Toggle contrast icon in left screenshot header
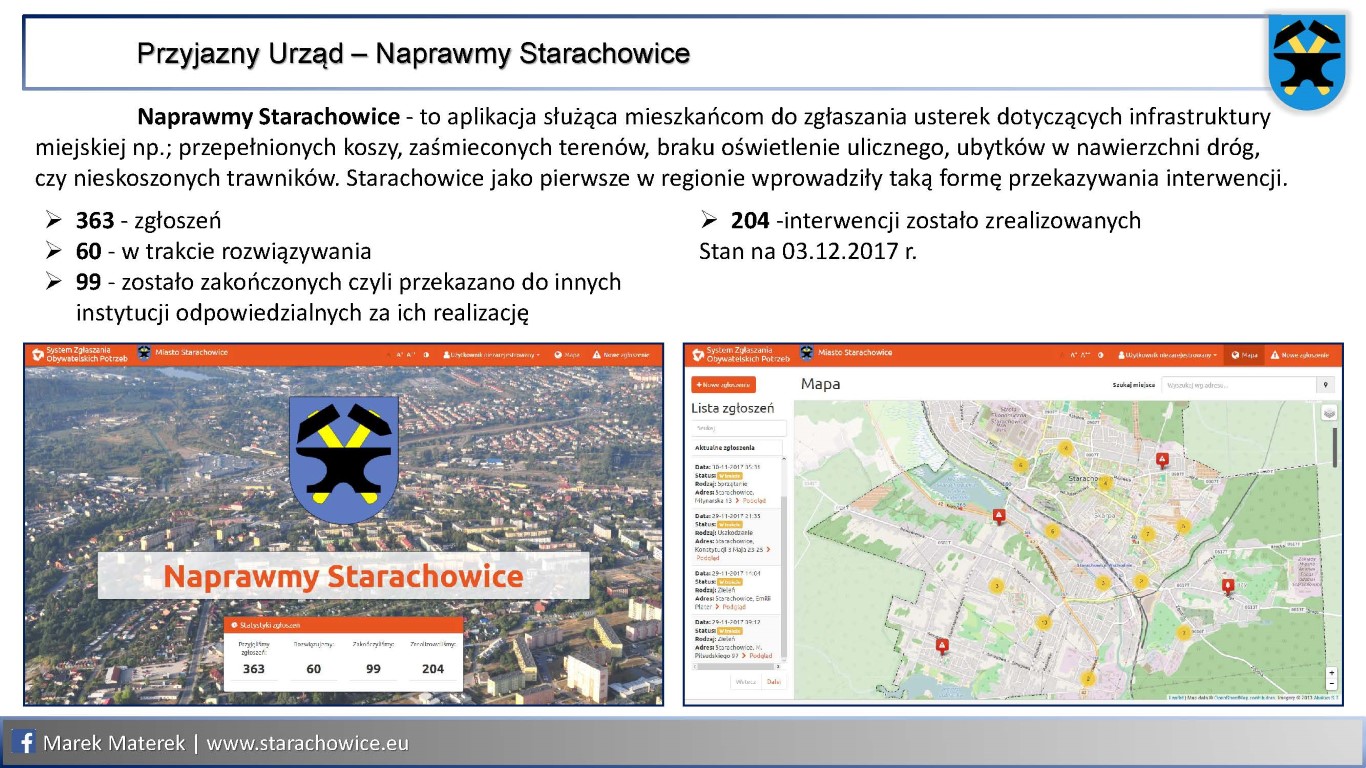Viewport: 1366px width, 768px height. (x=425, y=355)
